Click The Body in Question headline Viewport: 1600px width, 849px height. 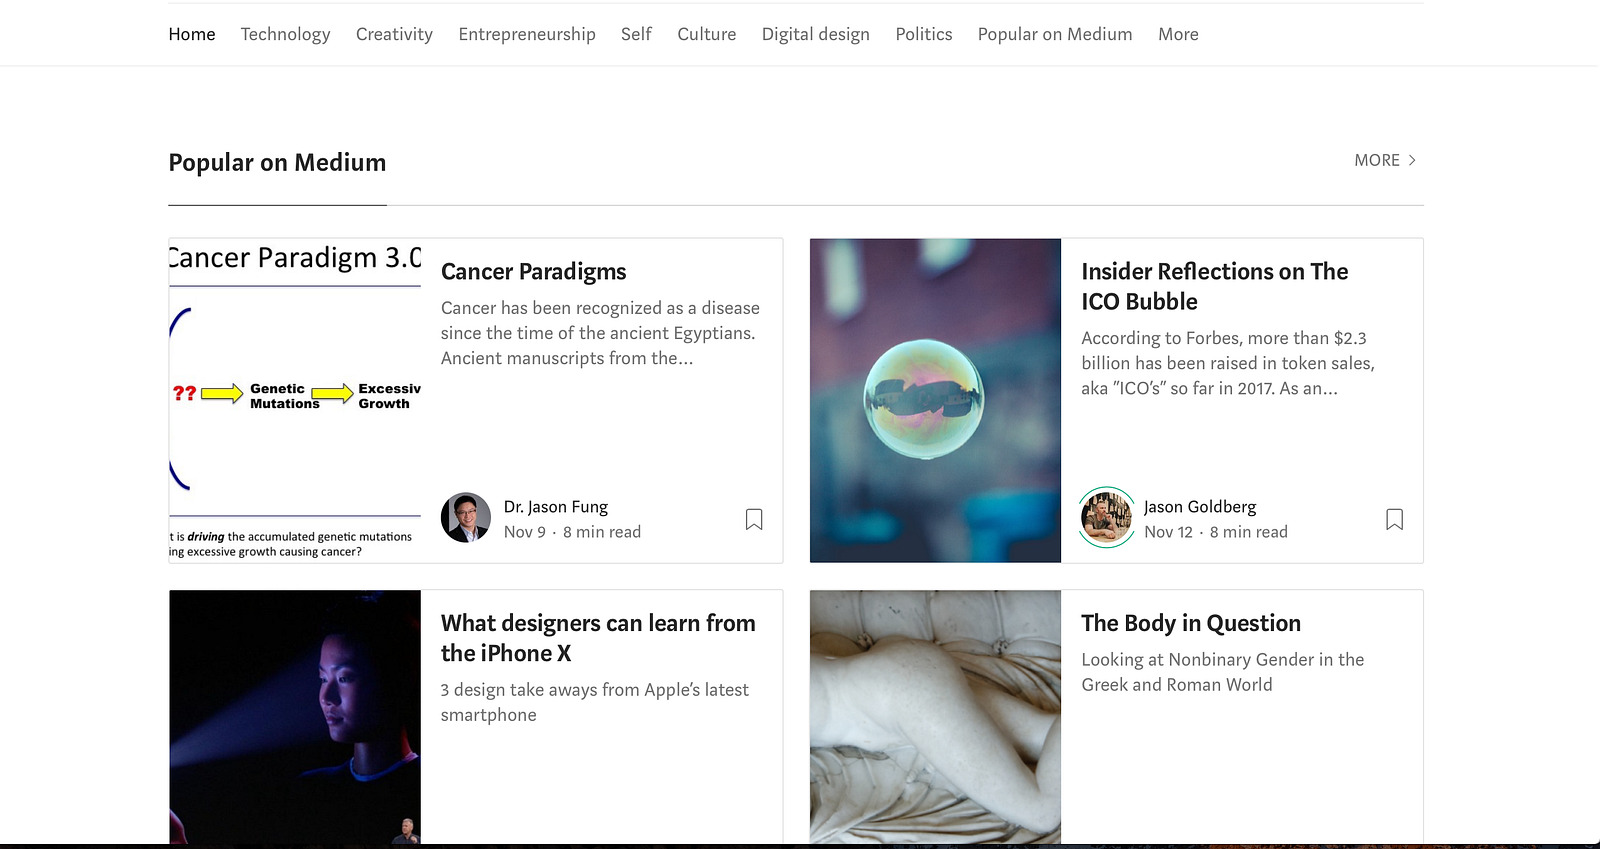click(1191, 624)
